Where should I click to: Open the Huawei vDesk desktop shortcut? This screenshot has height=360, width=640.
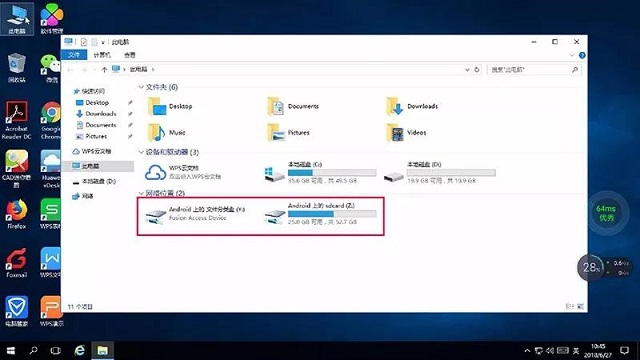point(51,169)
